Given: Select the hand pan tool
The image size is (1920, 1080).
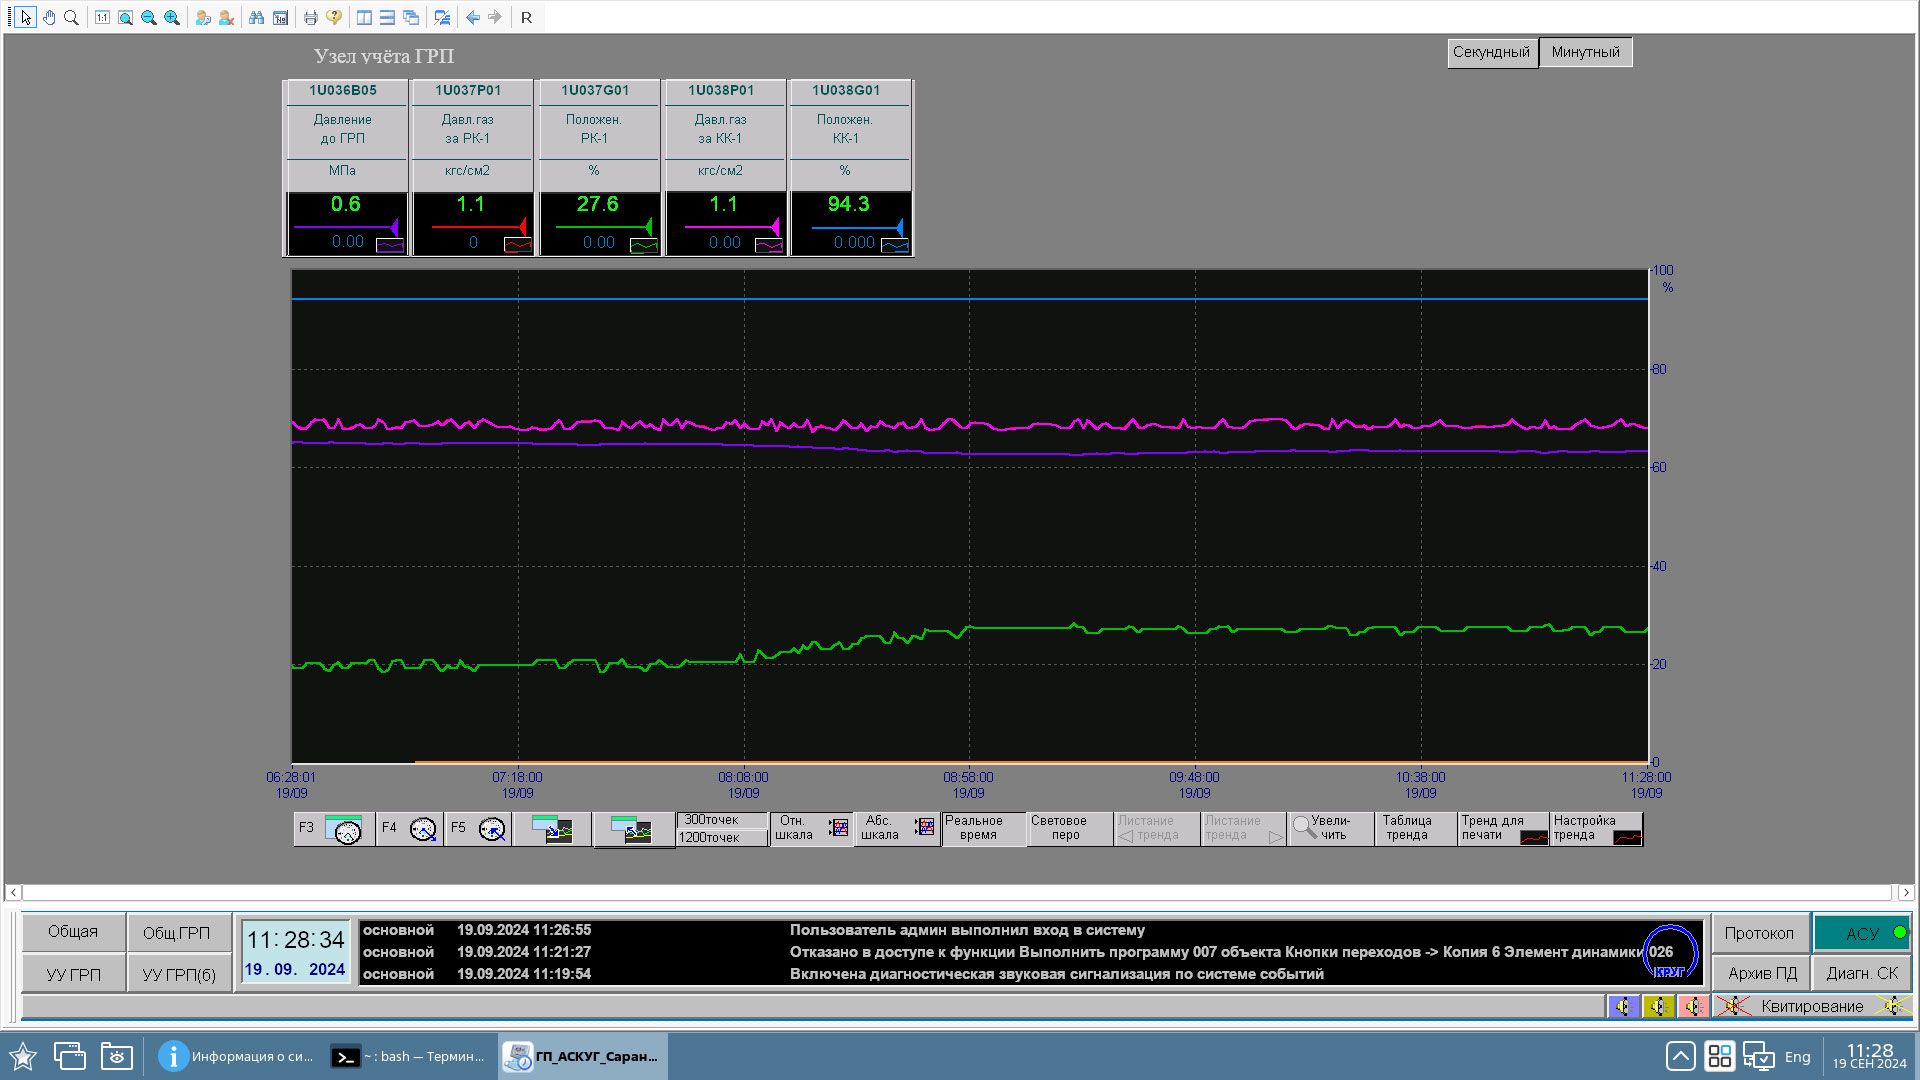Looking at the screenshot, I should (x=48, y=17).
